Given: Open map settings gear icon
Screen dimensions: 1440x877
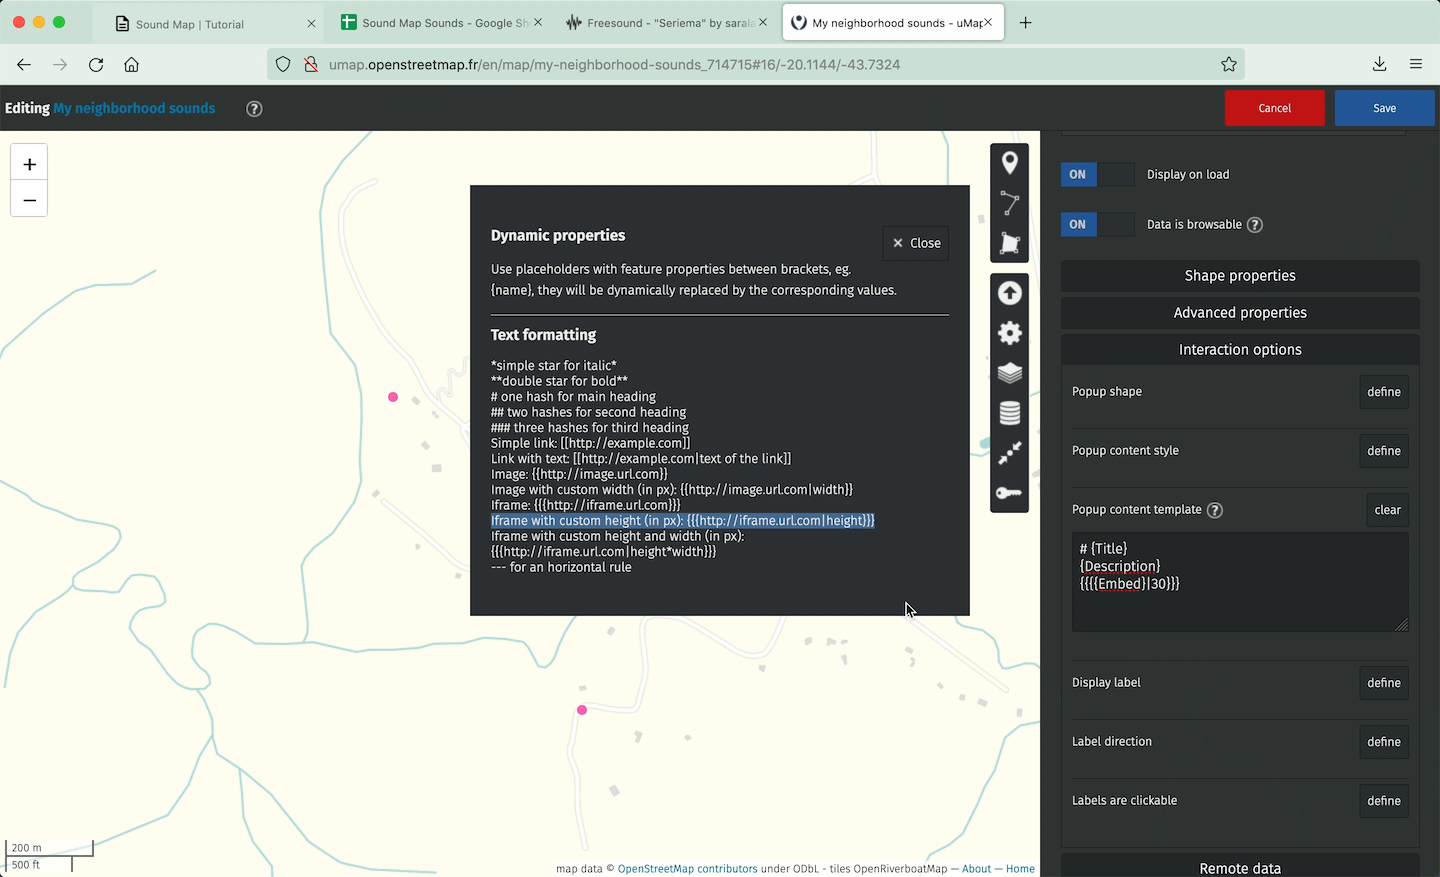Looking at the screenshot, I should 1009,333.
